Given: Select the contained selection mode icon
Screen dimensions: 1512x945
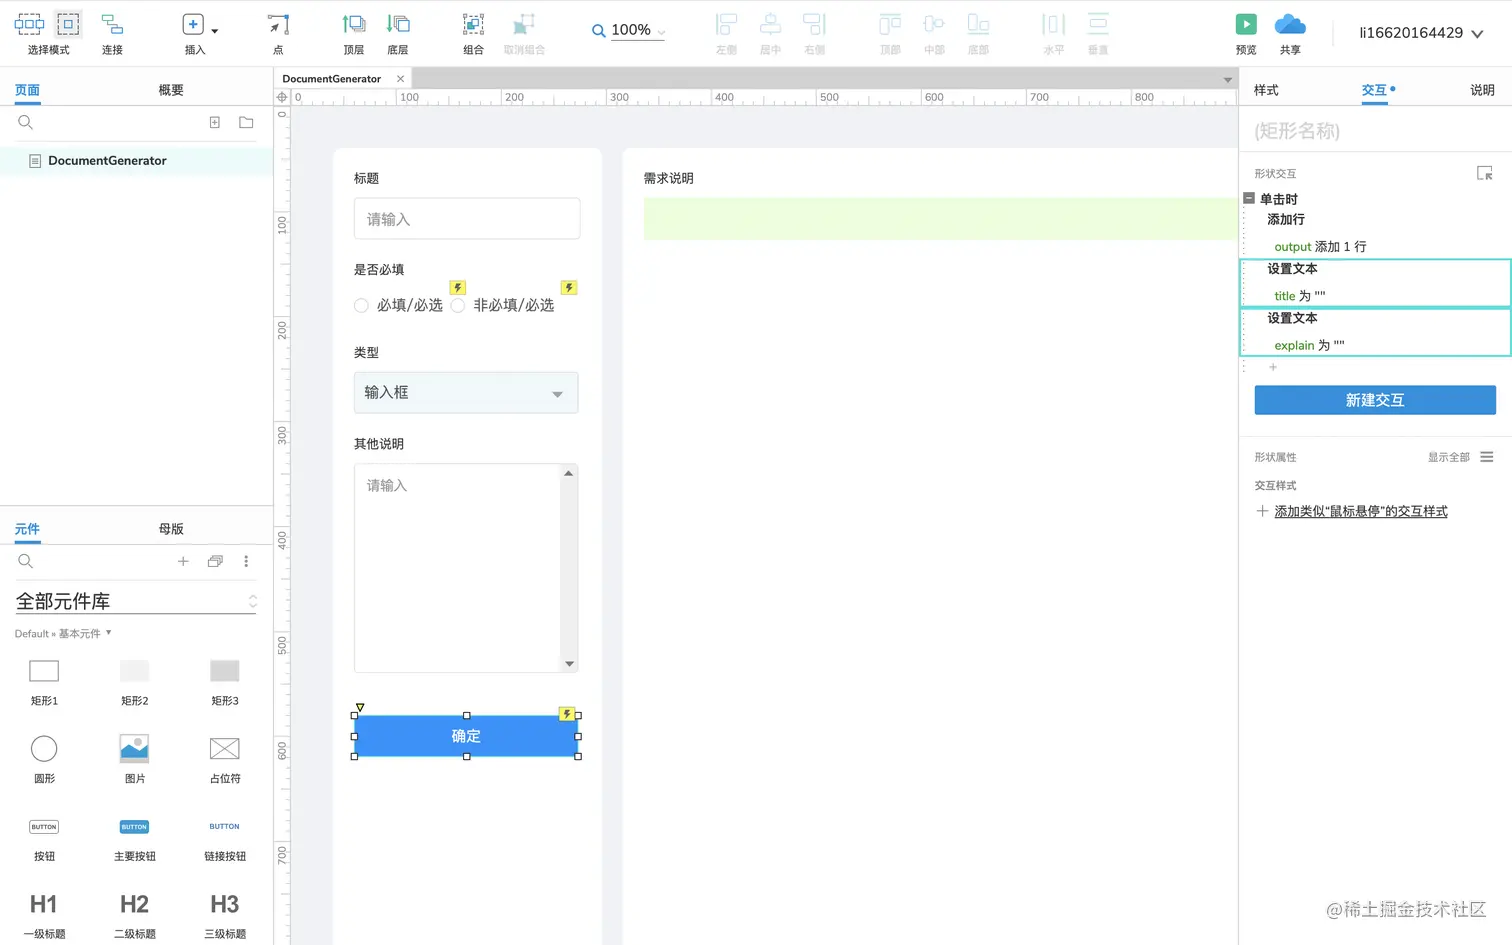Looking at the screenshot, I should pos(68,24).
